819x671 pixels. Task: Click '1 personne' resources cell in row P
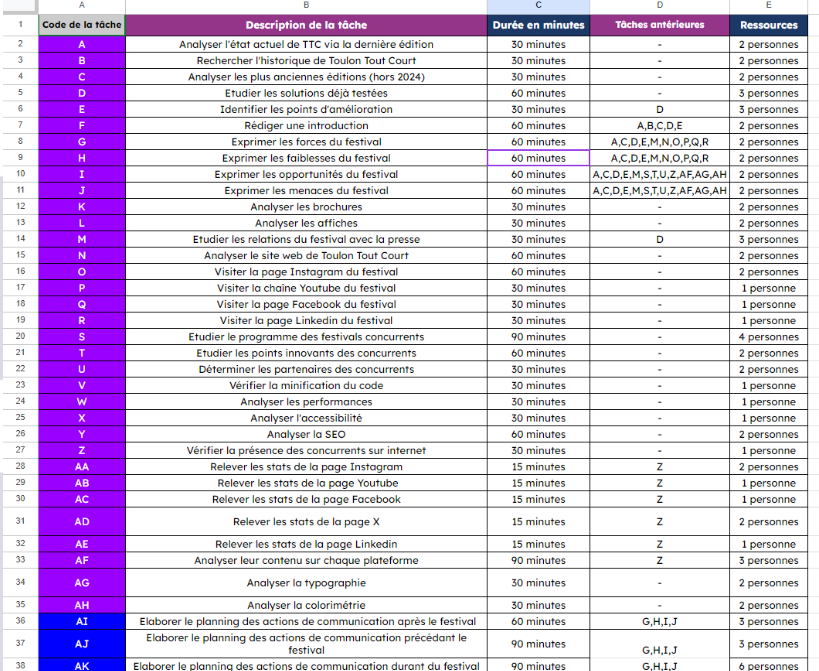(768, 288)
